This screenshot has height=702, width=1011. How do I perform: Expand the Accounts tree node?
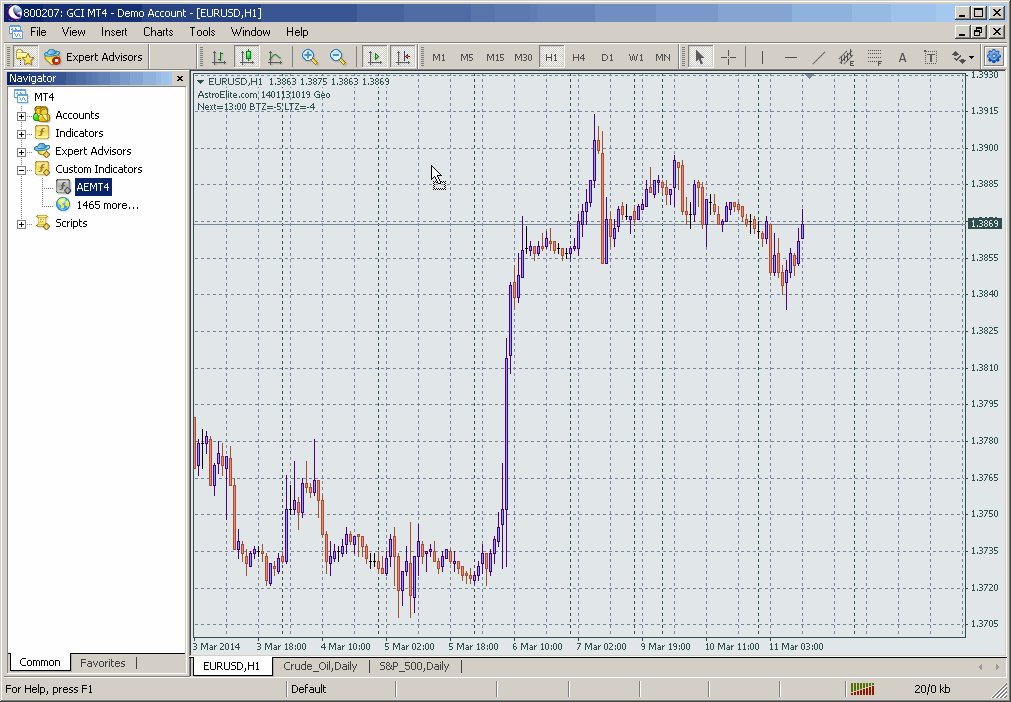tap(22, 116)
